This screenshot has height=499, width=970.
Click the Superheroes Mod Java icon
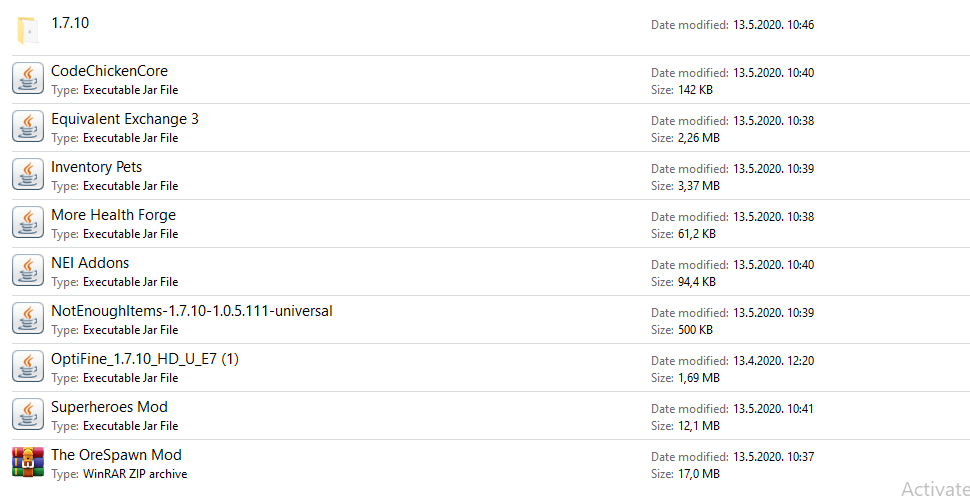point(27,415)
